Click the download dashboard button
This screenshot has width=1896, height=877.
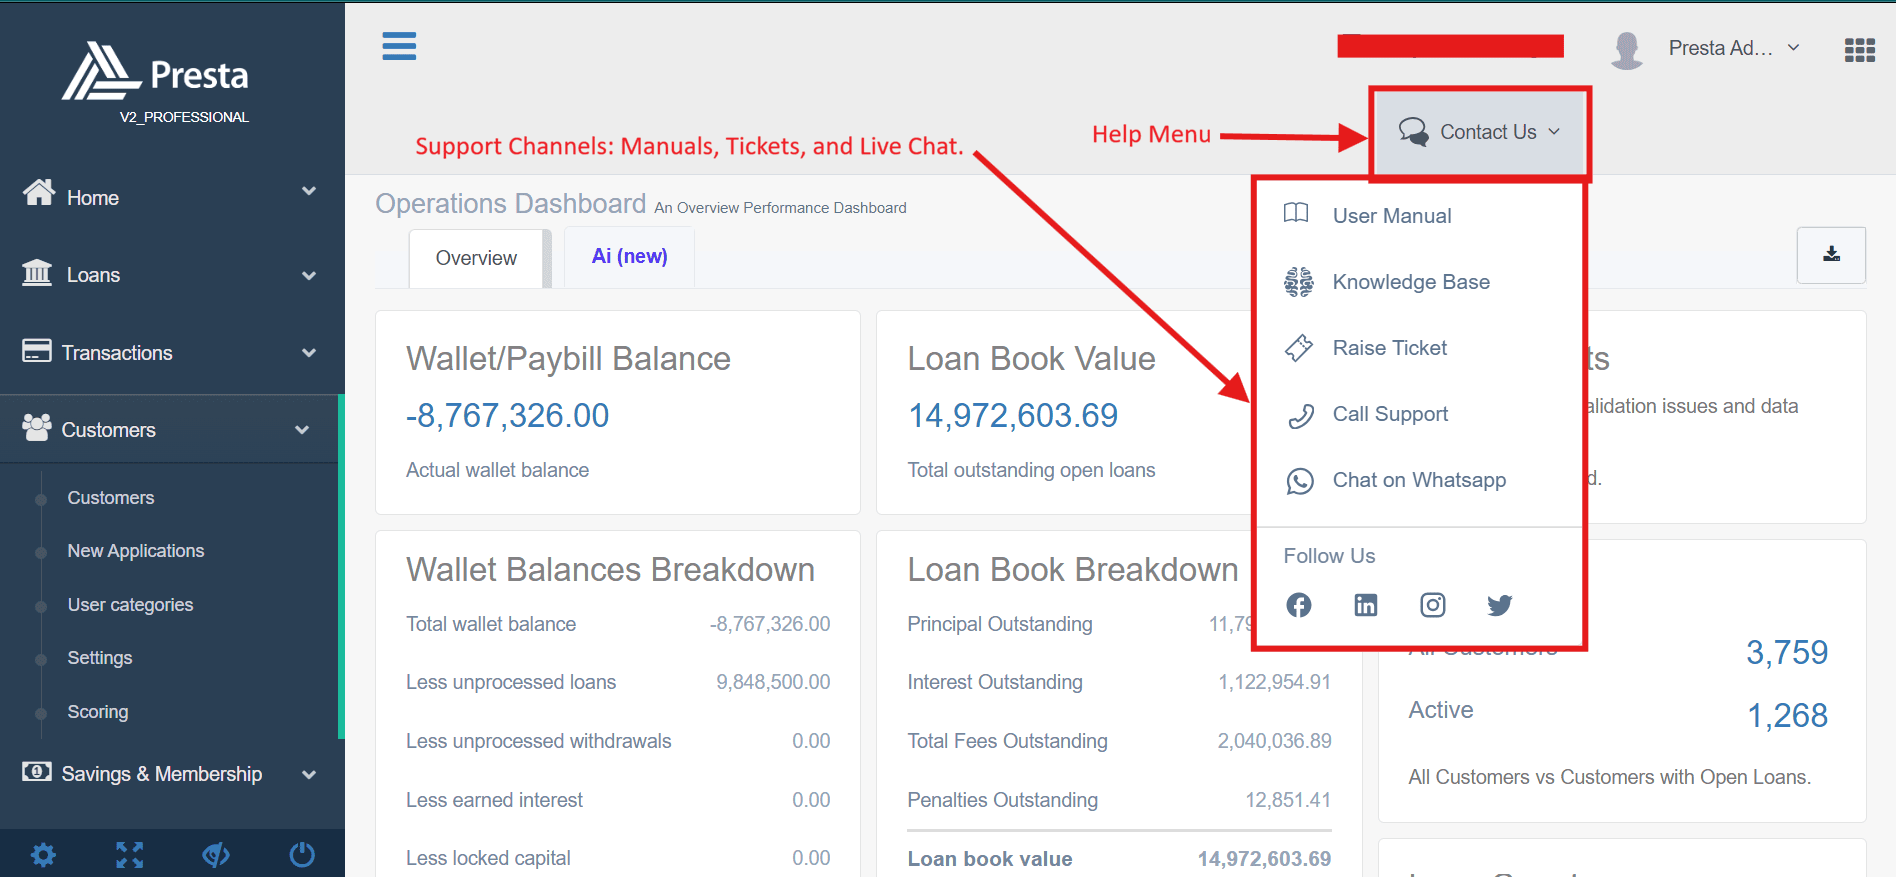tap(1831, 255)
